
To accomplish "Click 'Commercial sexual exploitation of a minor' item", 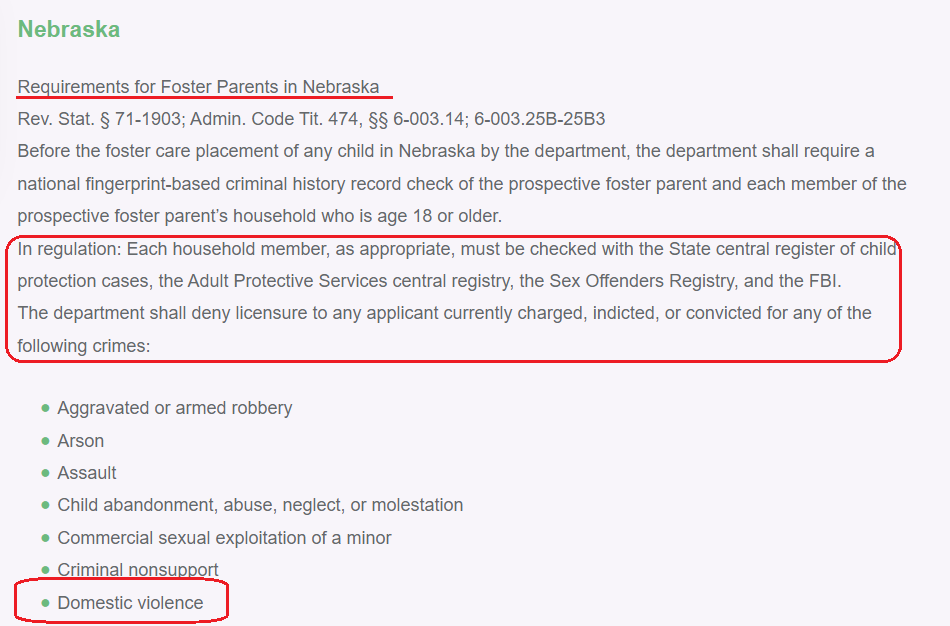I will 224,538.
